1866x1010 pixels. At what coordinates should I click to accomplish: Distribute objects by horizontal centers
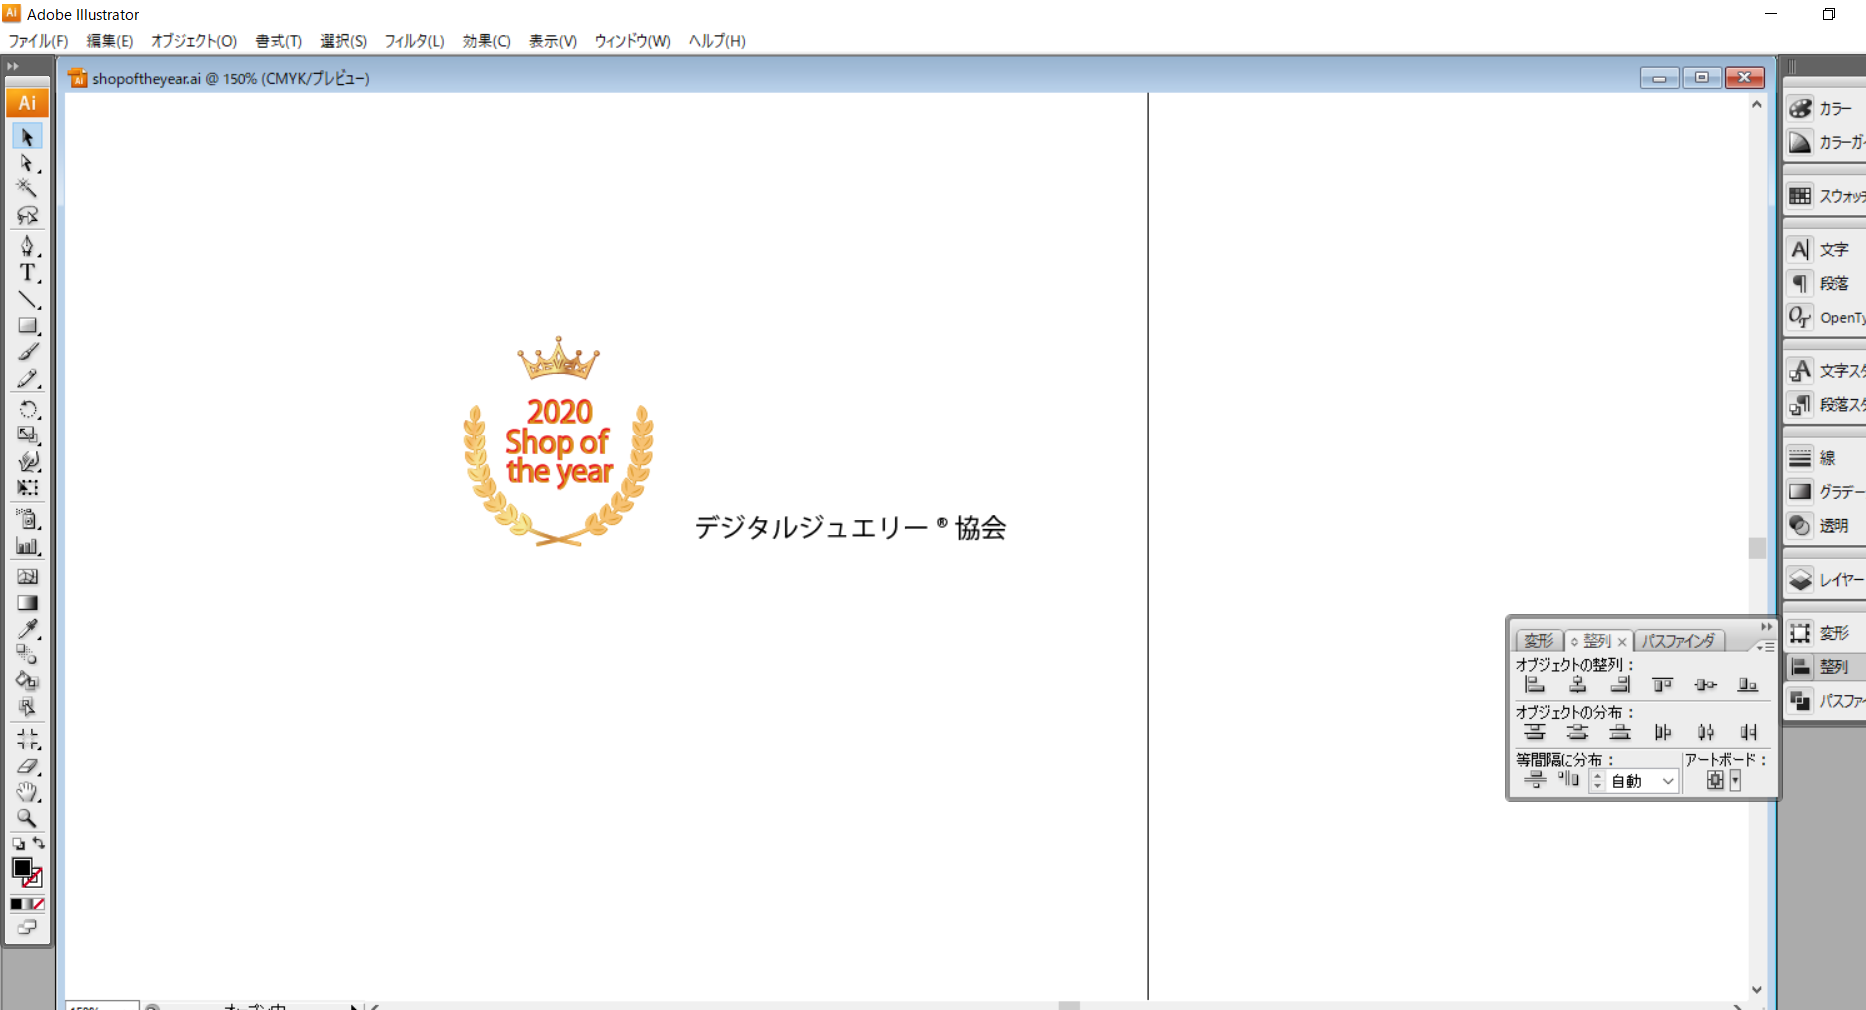[x=1706, y=732]
